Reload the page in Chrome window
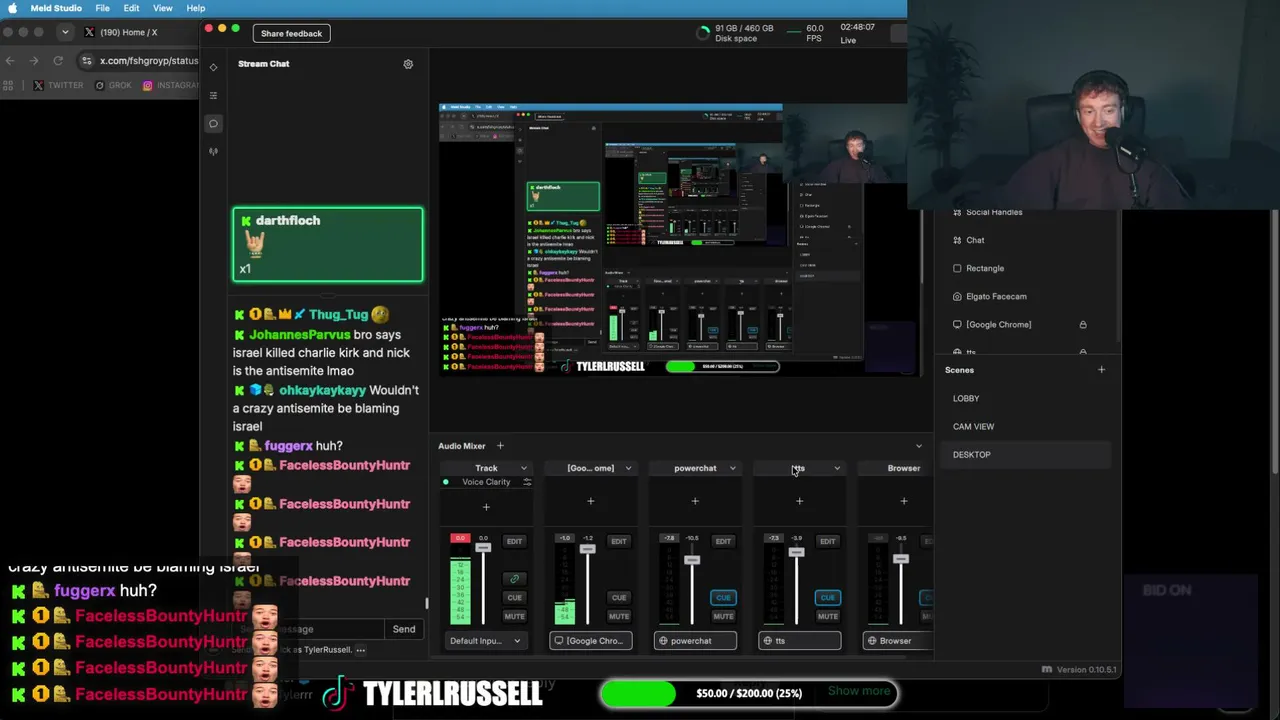 58,61
